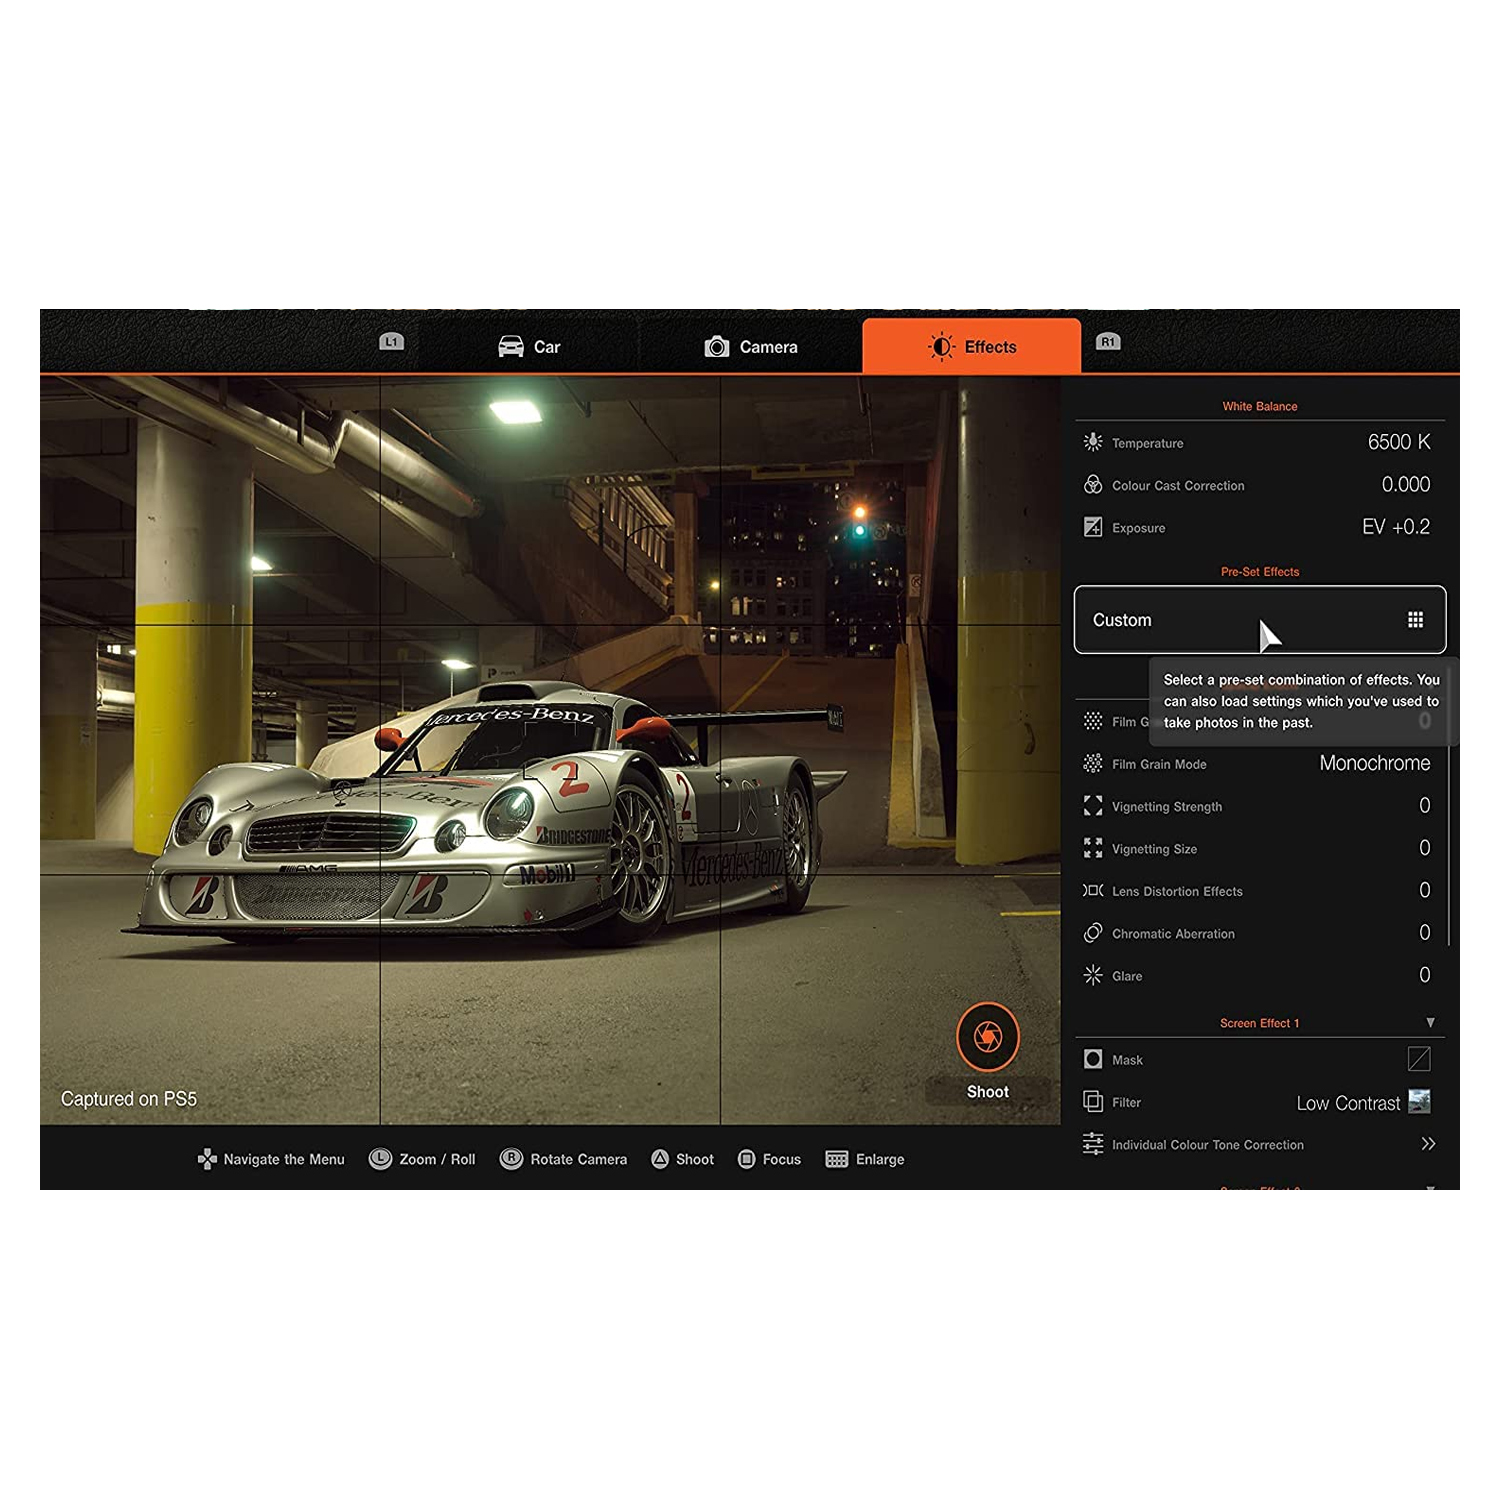Click the triangle Shoot hint icon
The height and width of the screenshot is (1500, 1500).
pos(660,1159)
